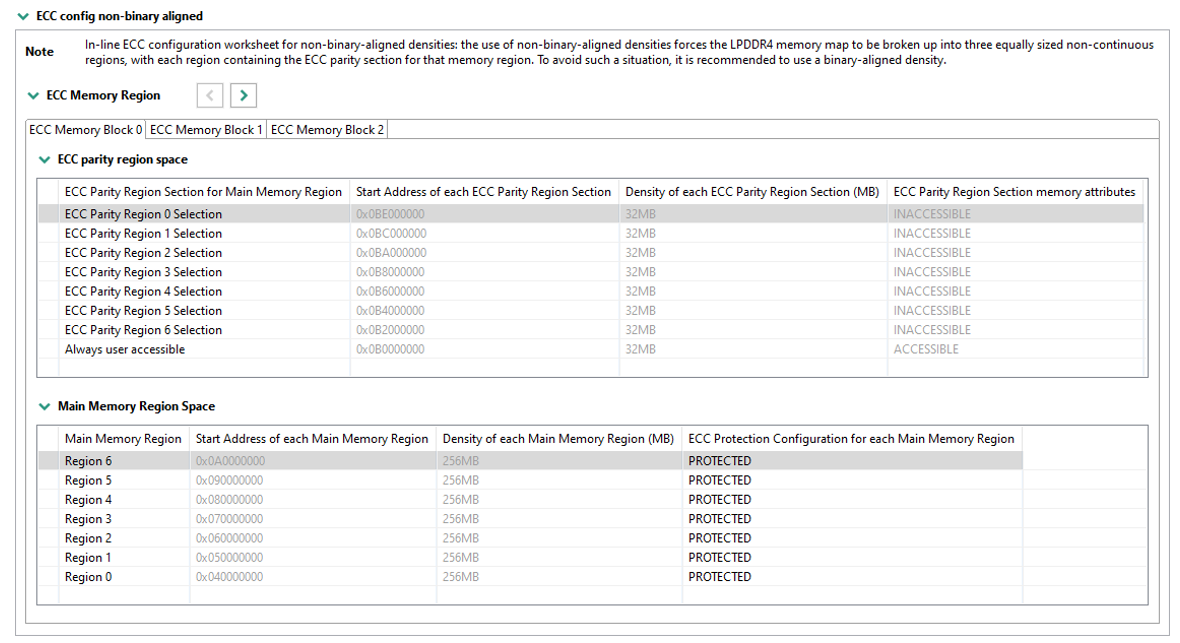Collapse the Main Memory Region Space section

coord(44,407)
